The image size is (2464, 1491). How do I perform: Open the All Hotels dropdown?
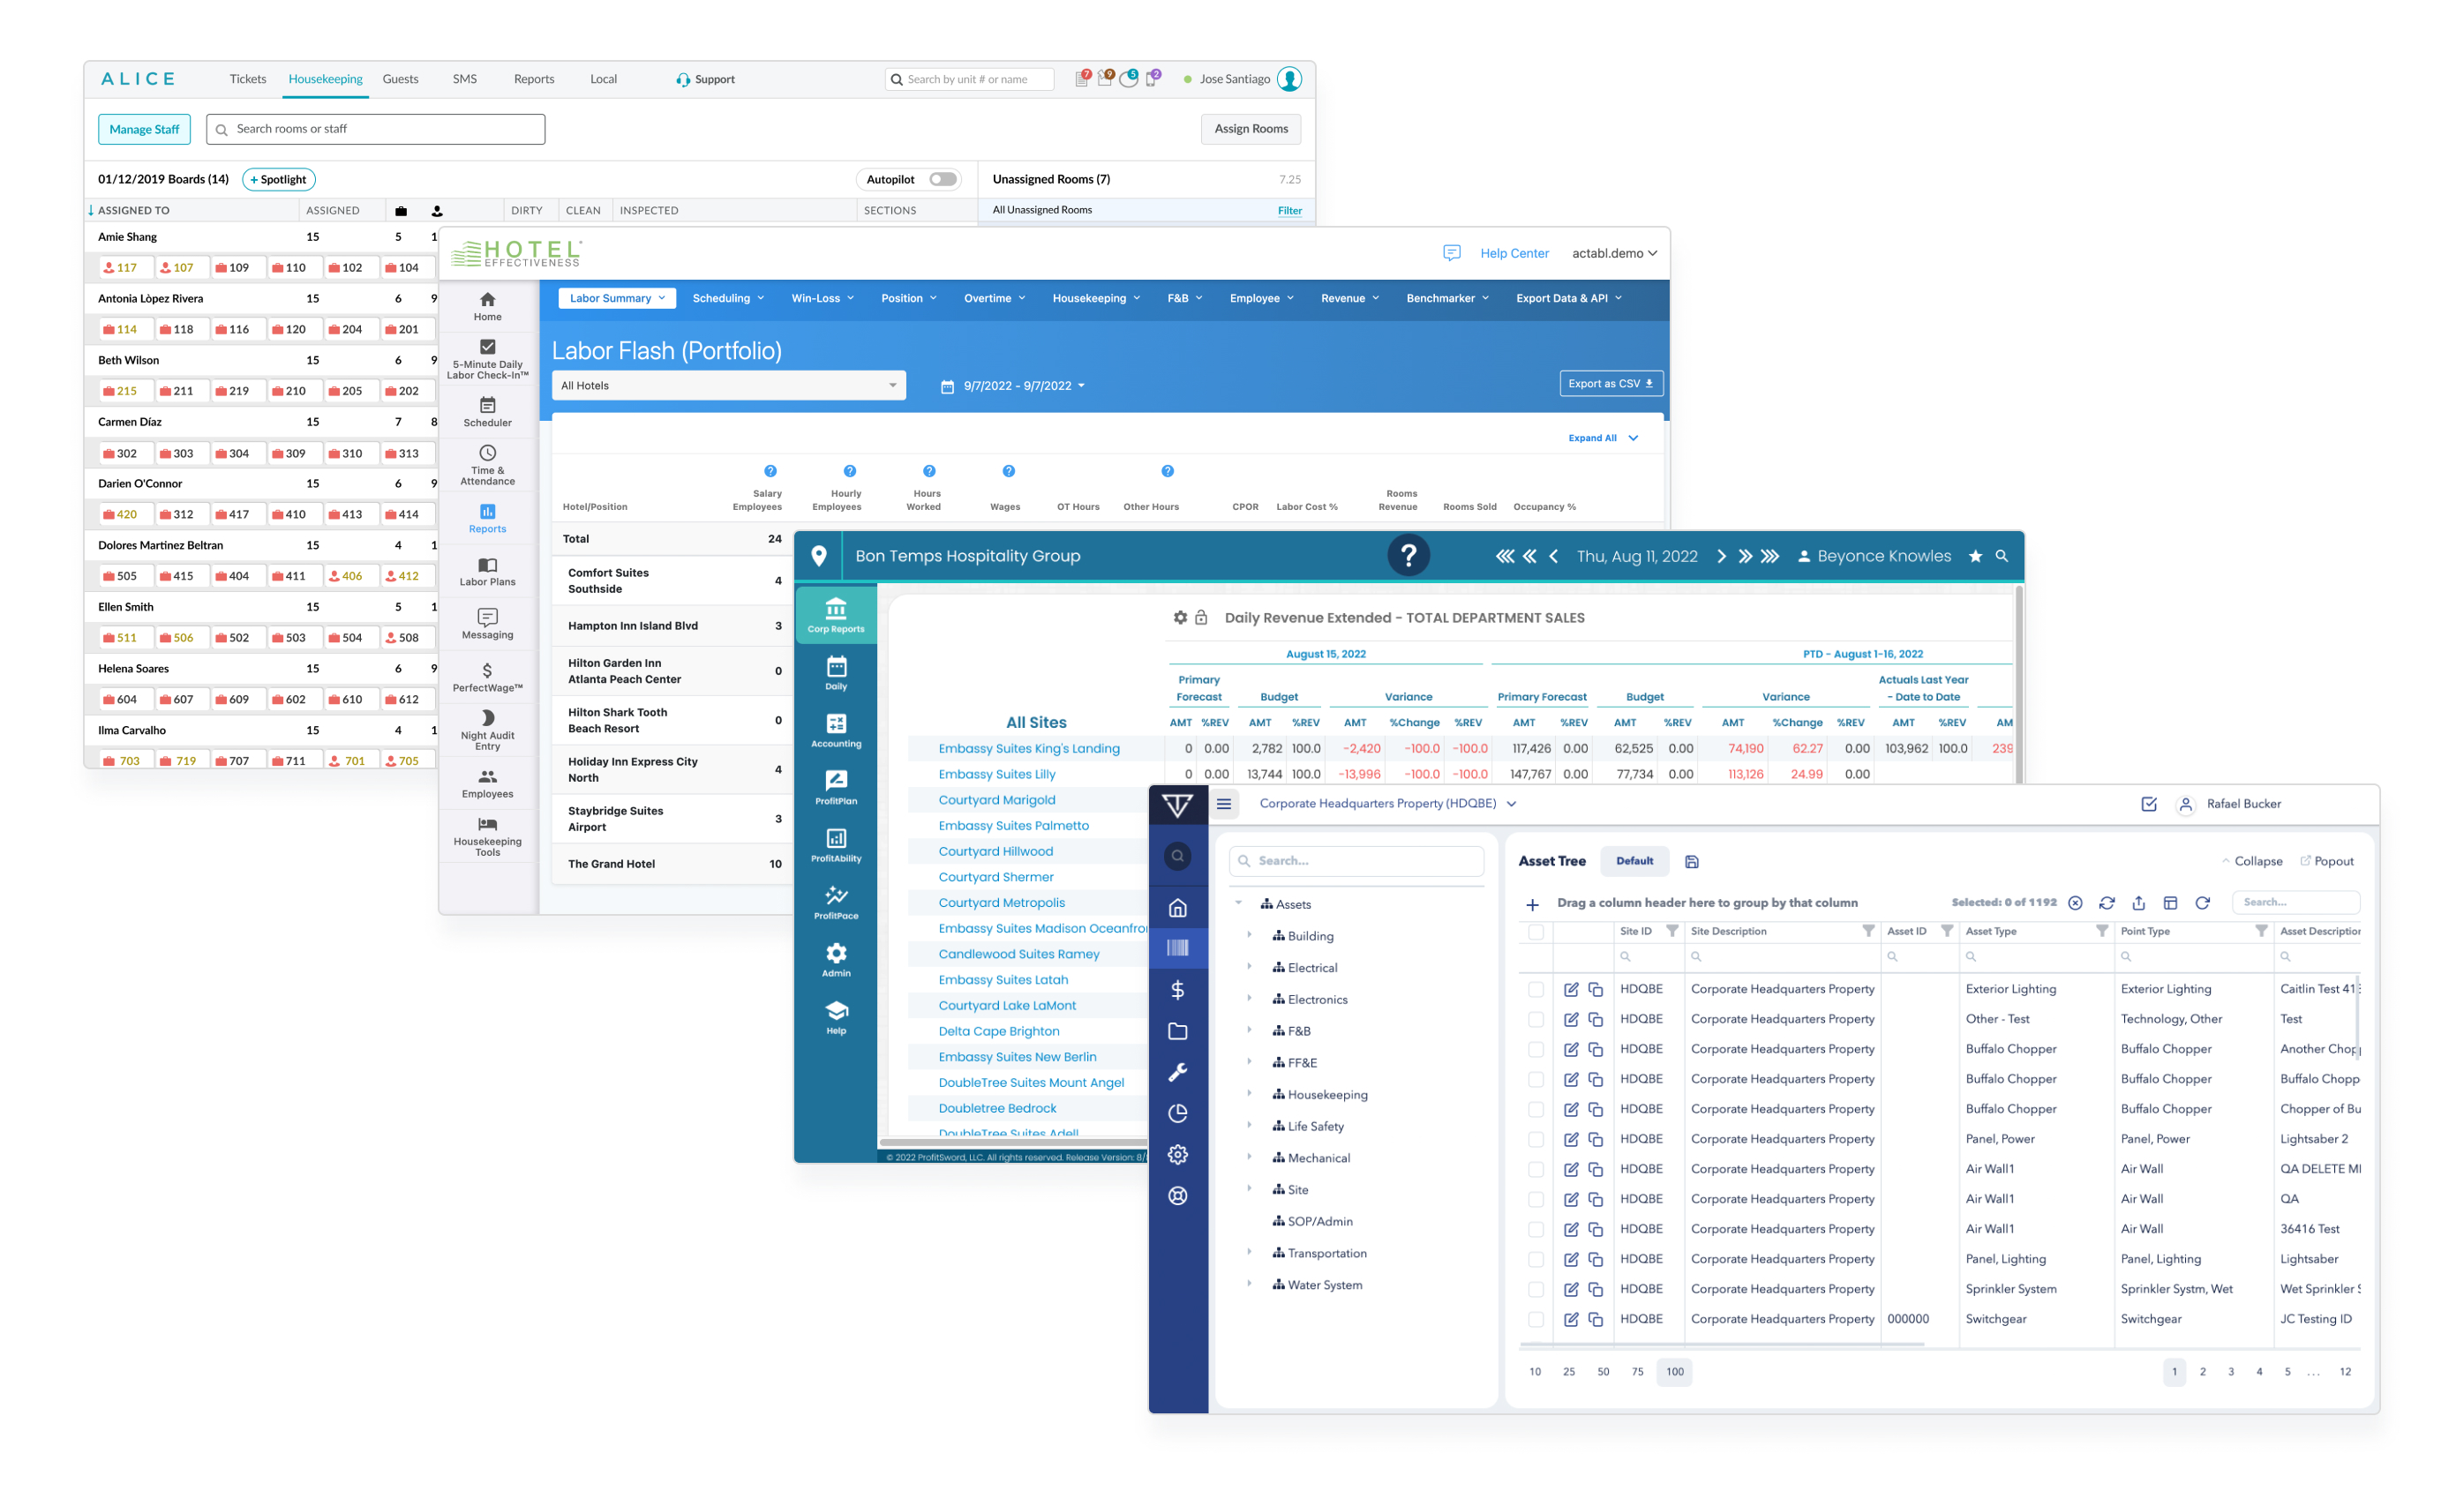[728, 385]
